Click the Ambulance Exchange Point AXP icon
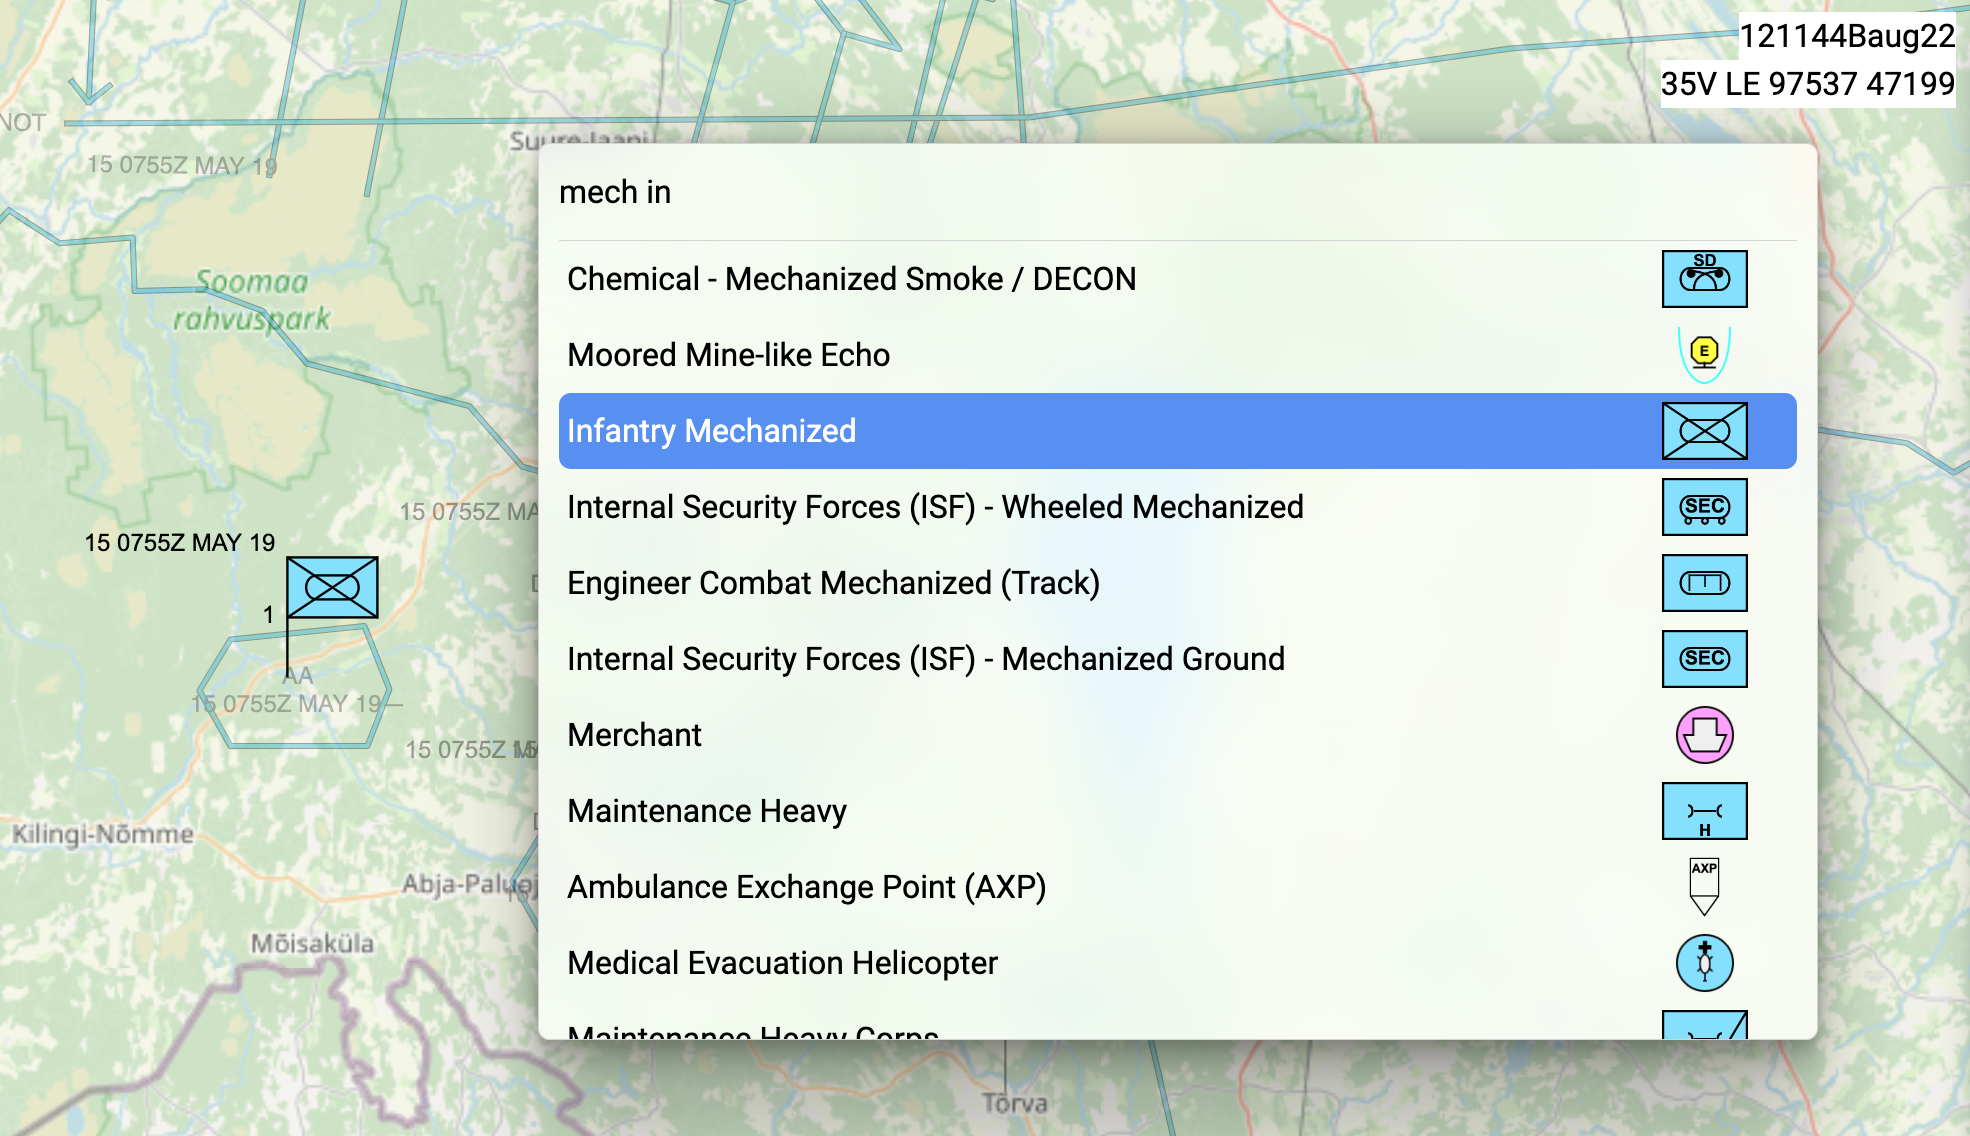The width and height of the screenshot is (1970, 1136). click(x=1704, y=887)
